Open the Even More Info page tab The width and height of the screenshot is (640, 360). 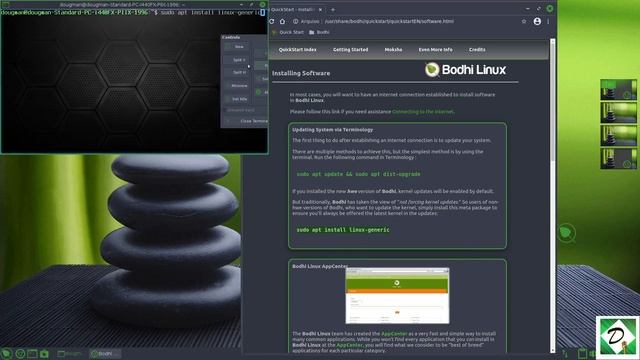436,50
